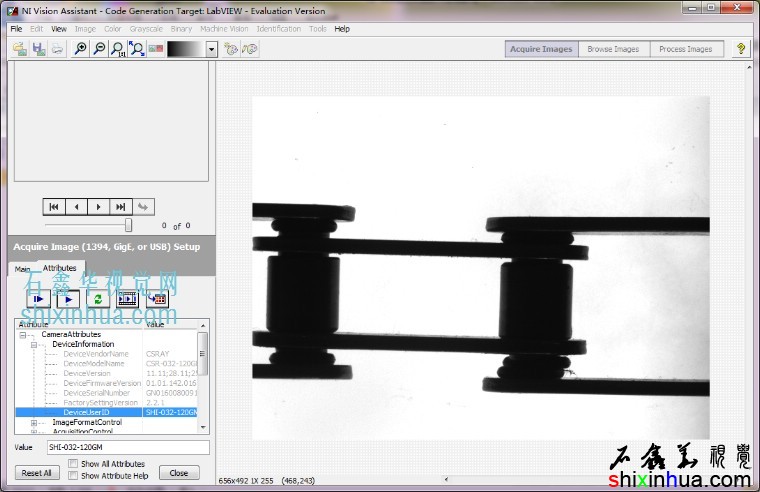
Task: Collapse the DeviceInformation tree node
Action: [33, 345]
